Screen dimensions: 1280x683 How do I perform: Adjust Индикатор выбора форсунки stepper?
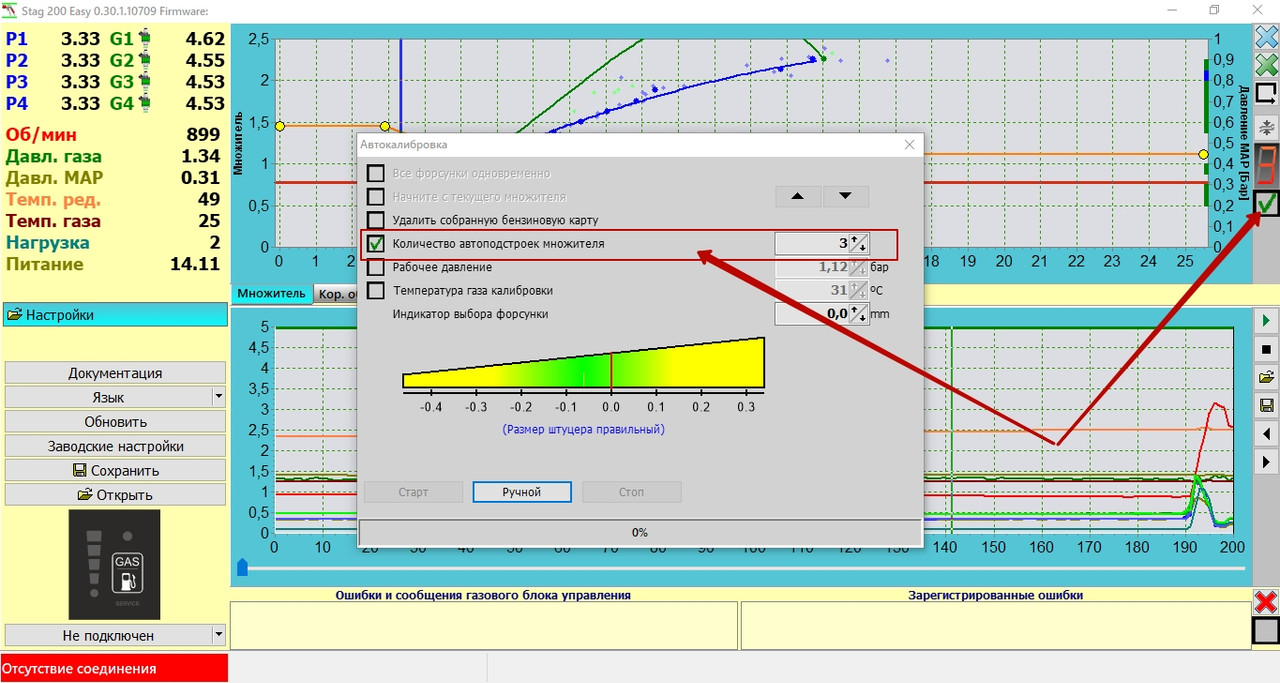tap(858, 314)
